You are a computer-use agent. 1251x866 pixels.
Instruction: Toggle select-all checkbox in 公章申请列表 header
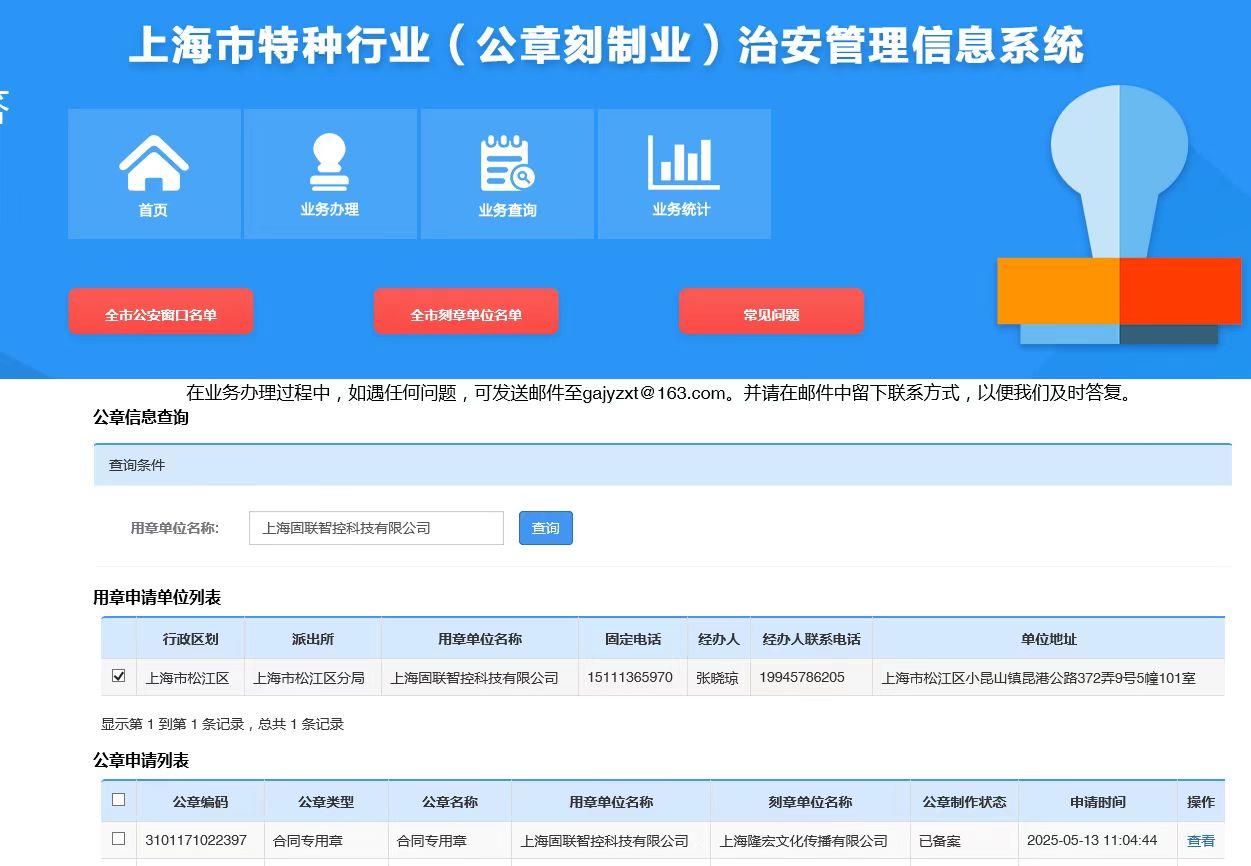[119, 800]
